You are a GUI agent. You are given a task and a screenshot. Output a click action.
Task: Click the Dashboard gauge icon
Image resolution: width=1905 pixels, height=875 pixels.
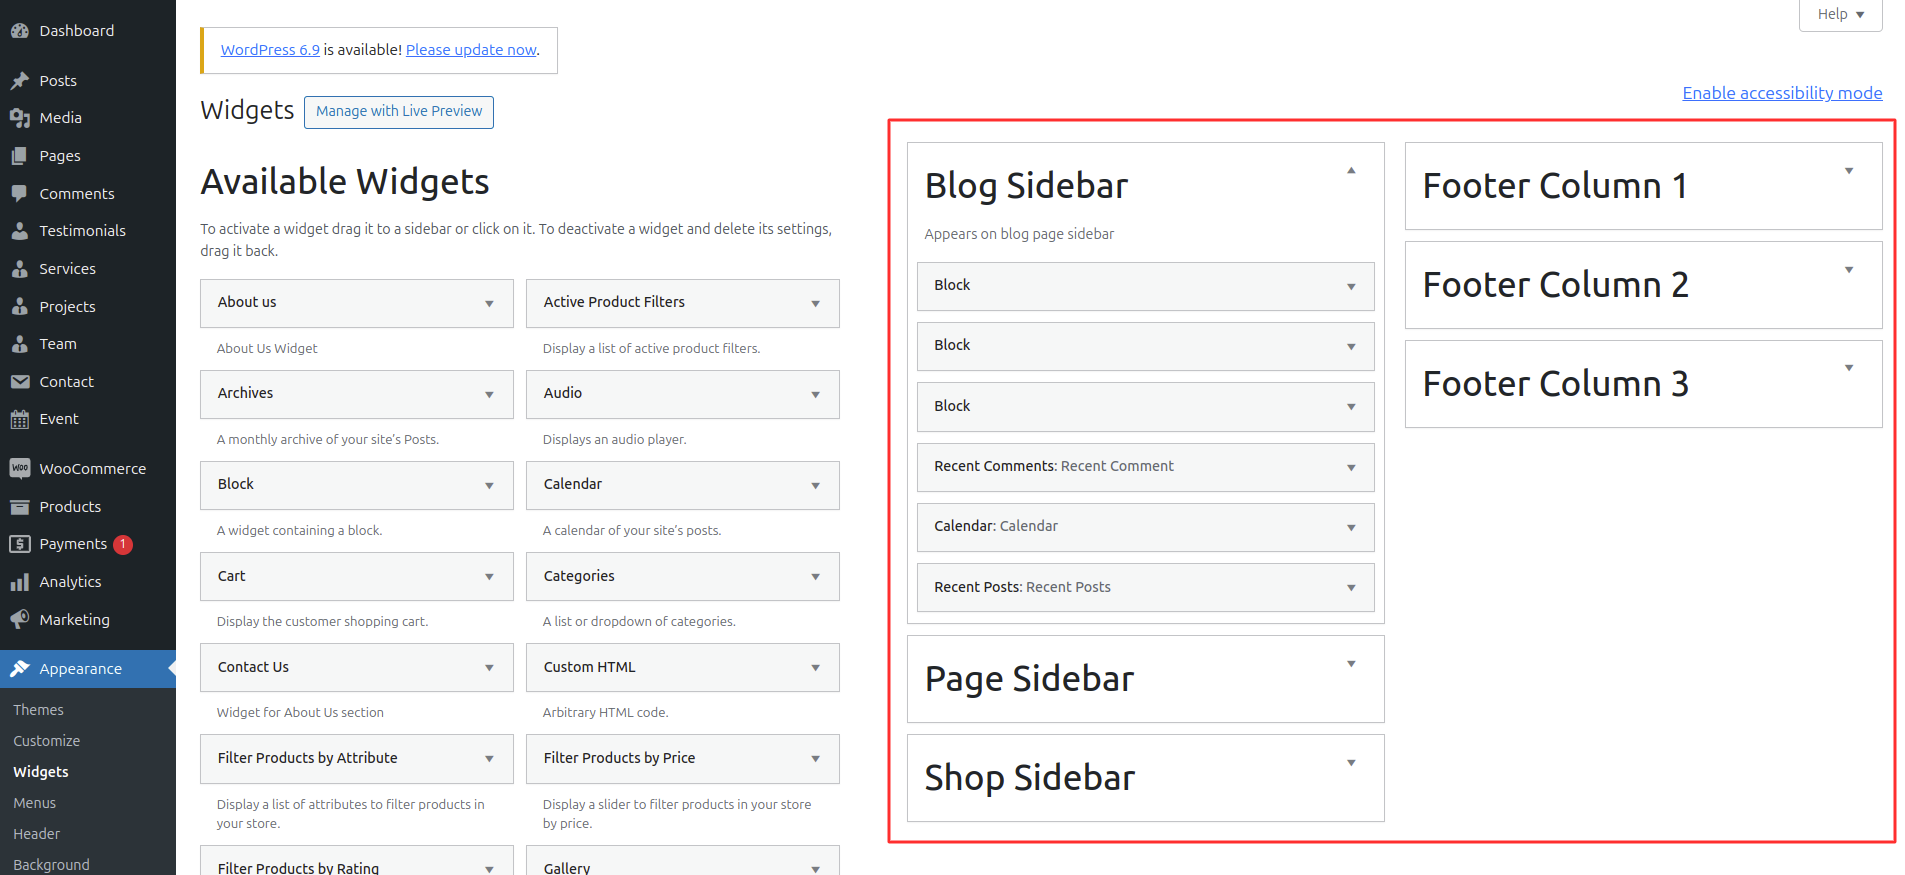click(20, 31)
